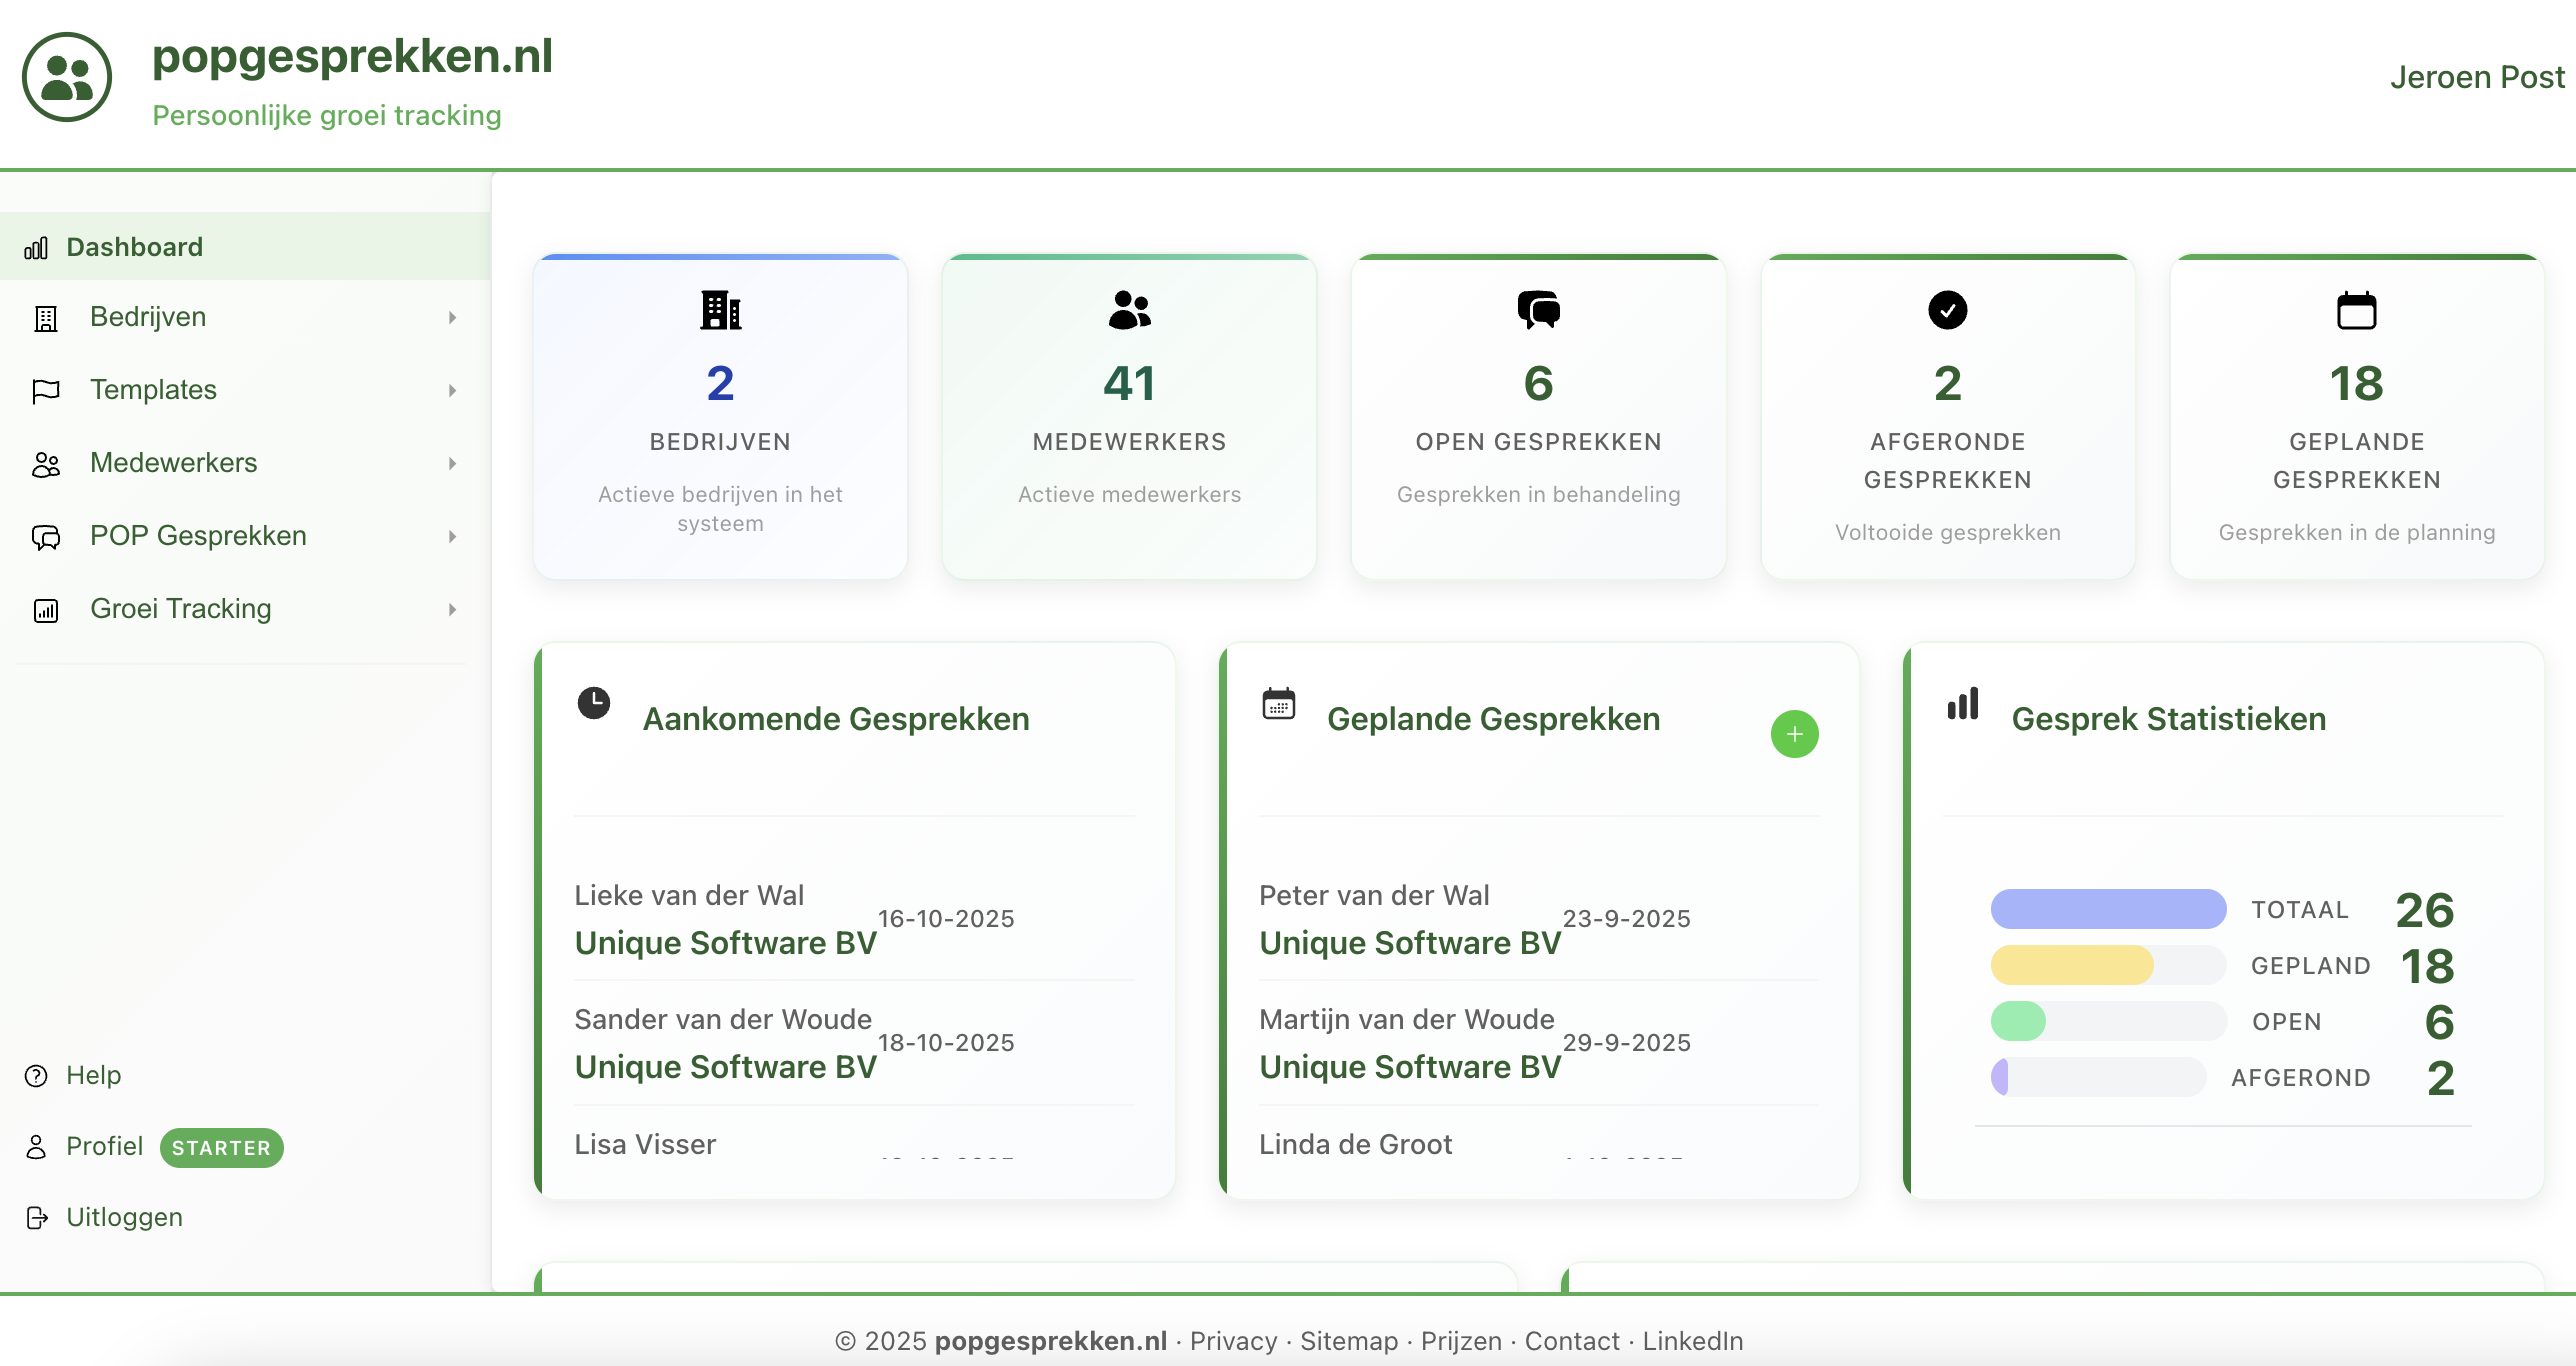The image size is (2576, 1366).
Task: Open the Dashboard menu item
Action: 134,247
